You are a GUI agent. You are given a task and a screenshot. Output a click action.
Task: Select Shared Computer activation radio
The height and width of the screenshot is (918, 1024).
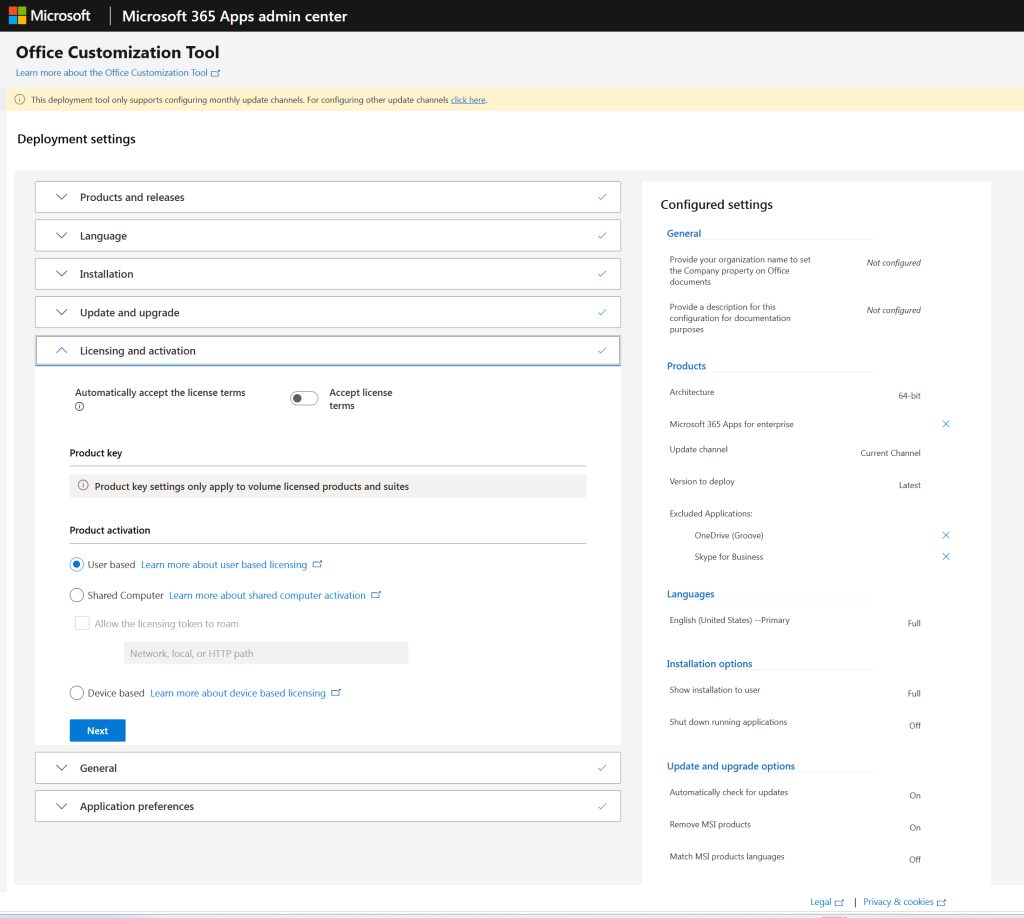coord(76,595)
